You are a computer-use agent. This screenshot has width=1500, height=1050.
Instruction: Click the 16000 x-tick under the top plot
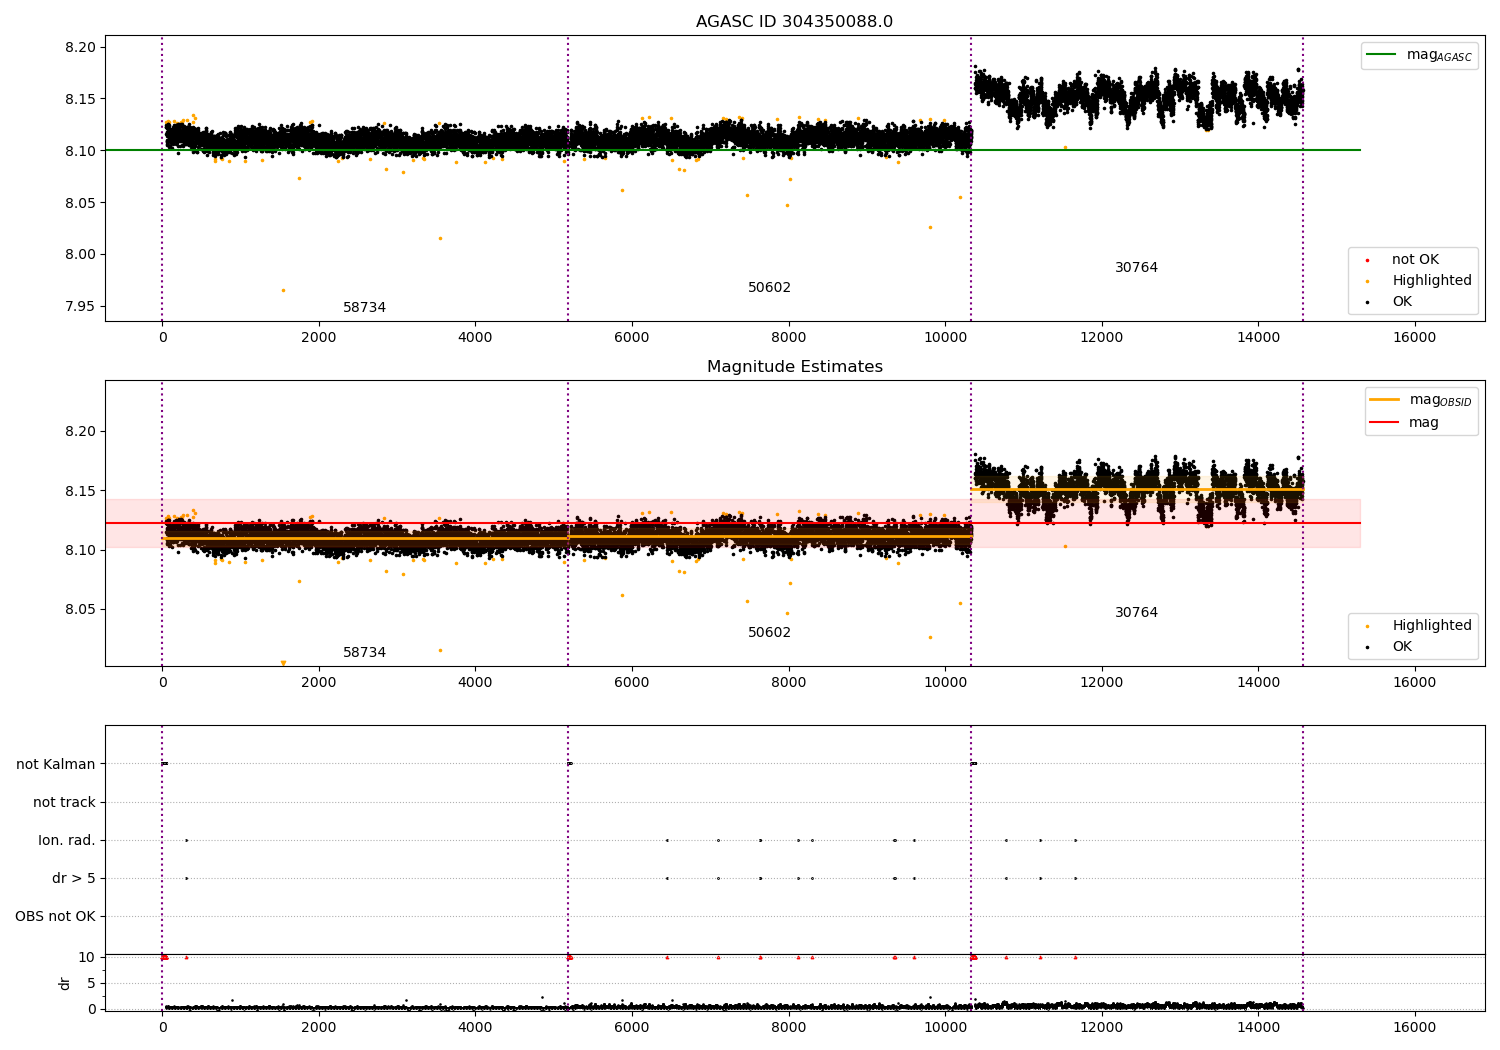[1414, 338]
